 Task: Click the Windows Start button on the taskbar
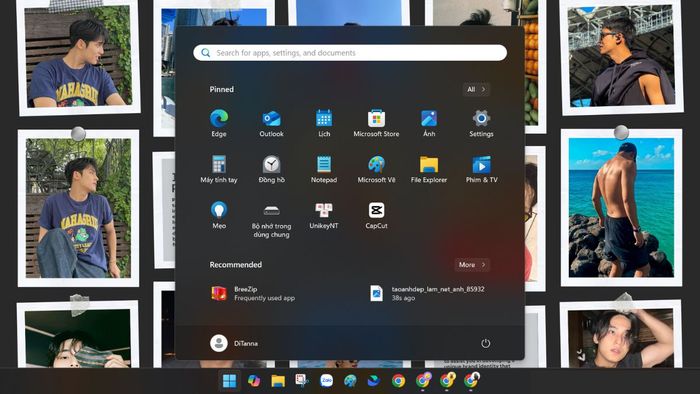229,381
